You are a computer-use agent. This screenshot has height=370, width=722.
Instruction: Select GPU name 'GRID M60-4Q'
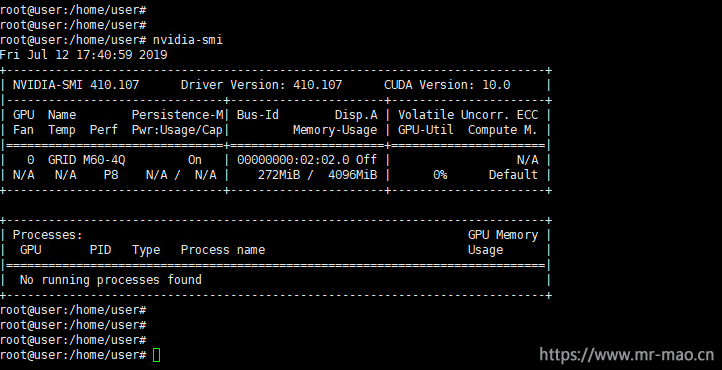coord(87,160)
